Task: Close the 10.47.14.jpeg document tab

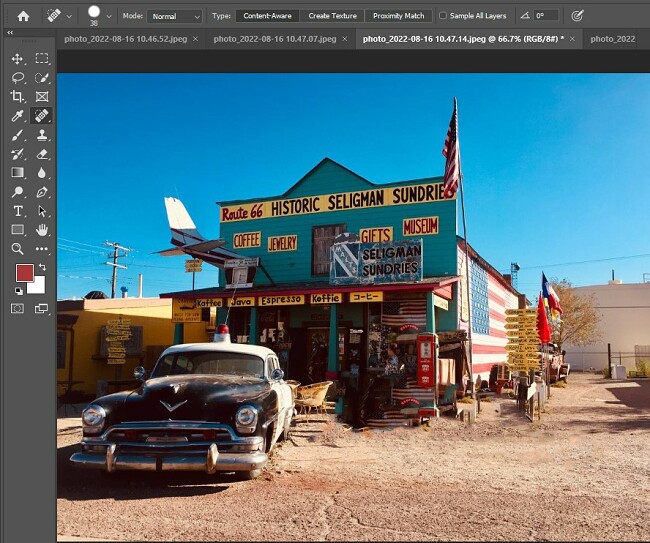Action: (x=572, y=39)
